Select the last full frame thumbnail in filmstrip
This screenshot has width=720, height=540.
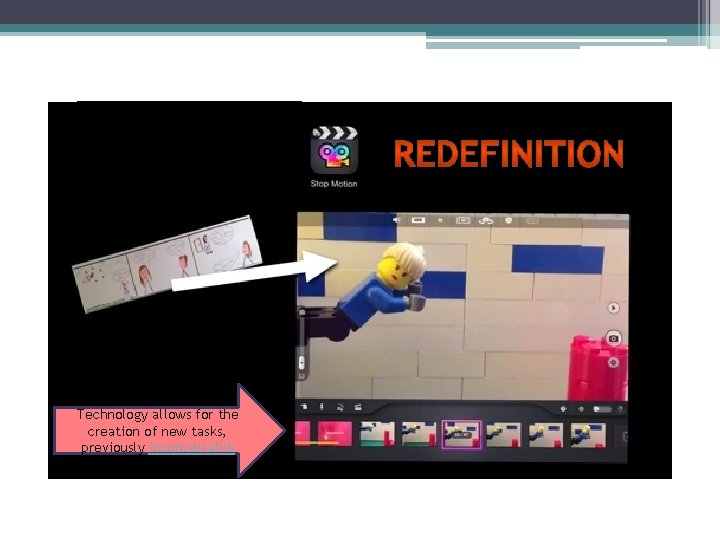(588, 435)
